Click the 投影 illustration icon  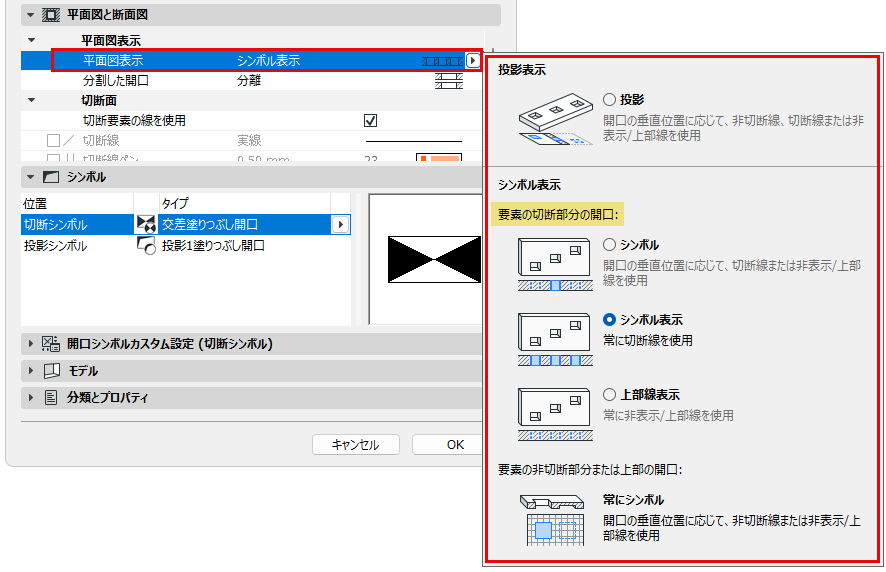(x=556, y=119)
